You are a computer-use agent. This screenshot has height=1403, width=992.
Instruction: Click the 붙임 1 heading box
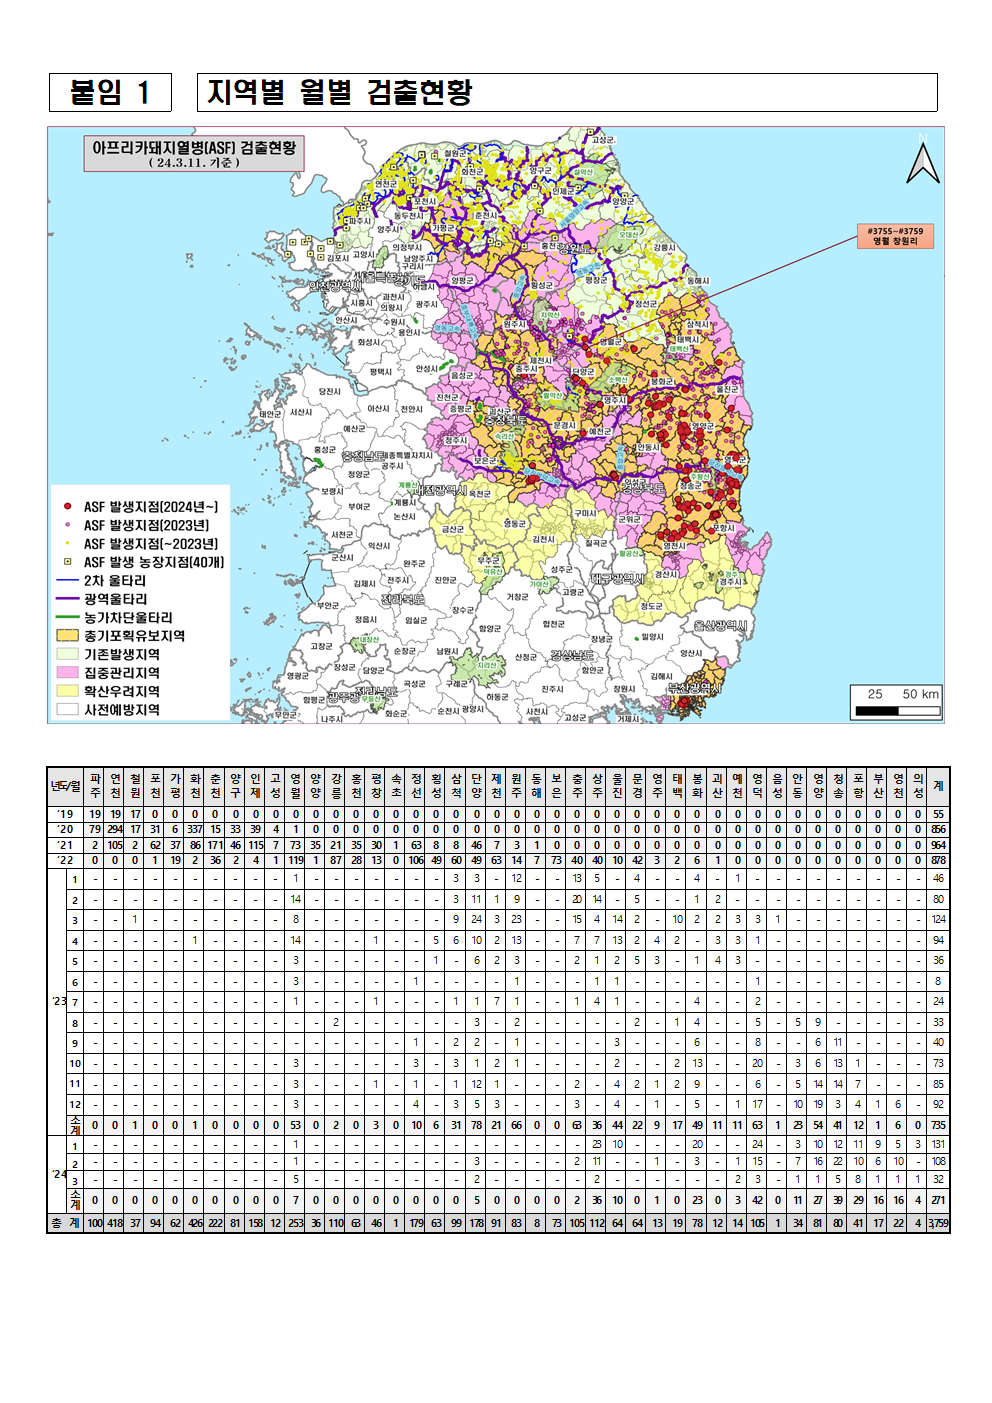click(110, 93)
